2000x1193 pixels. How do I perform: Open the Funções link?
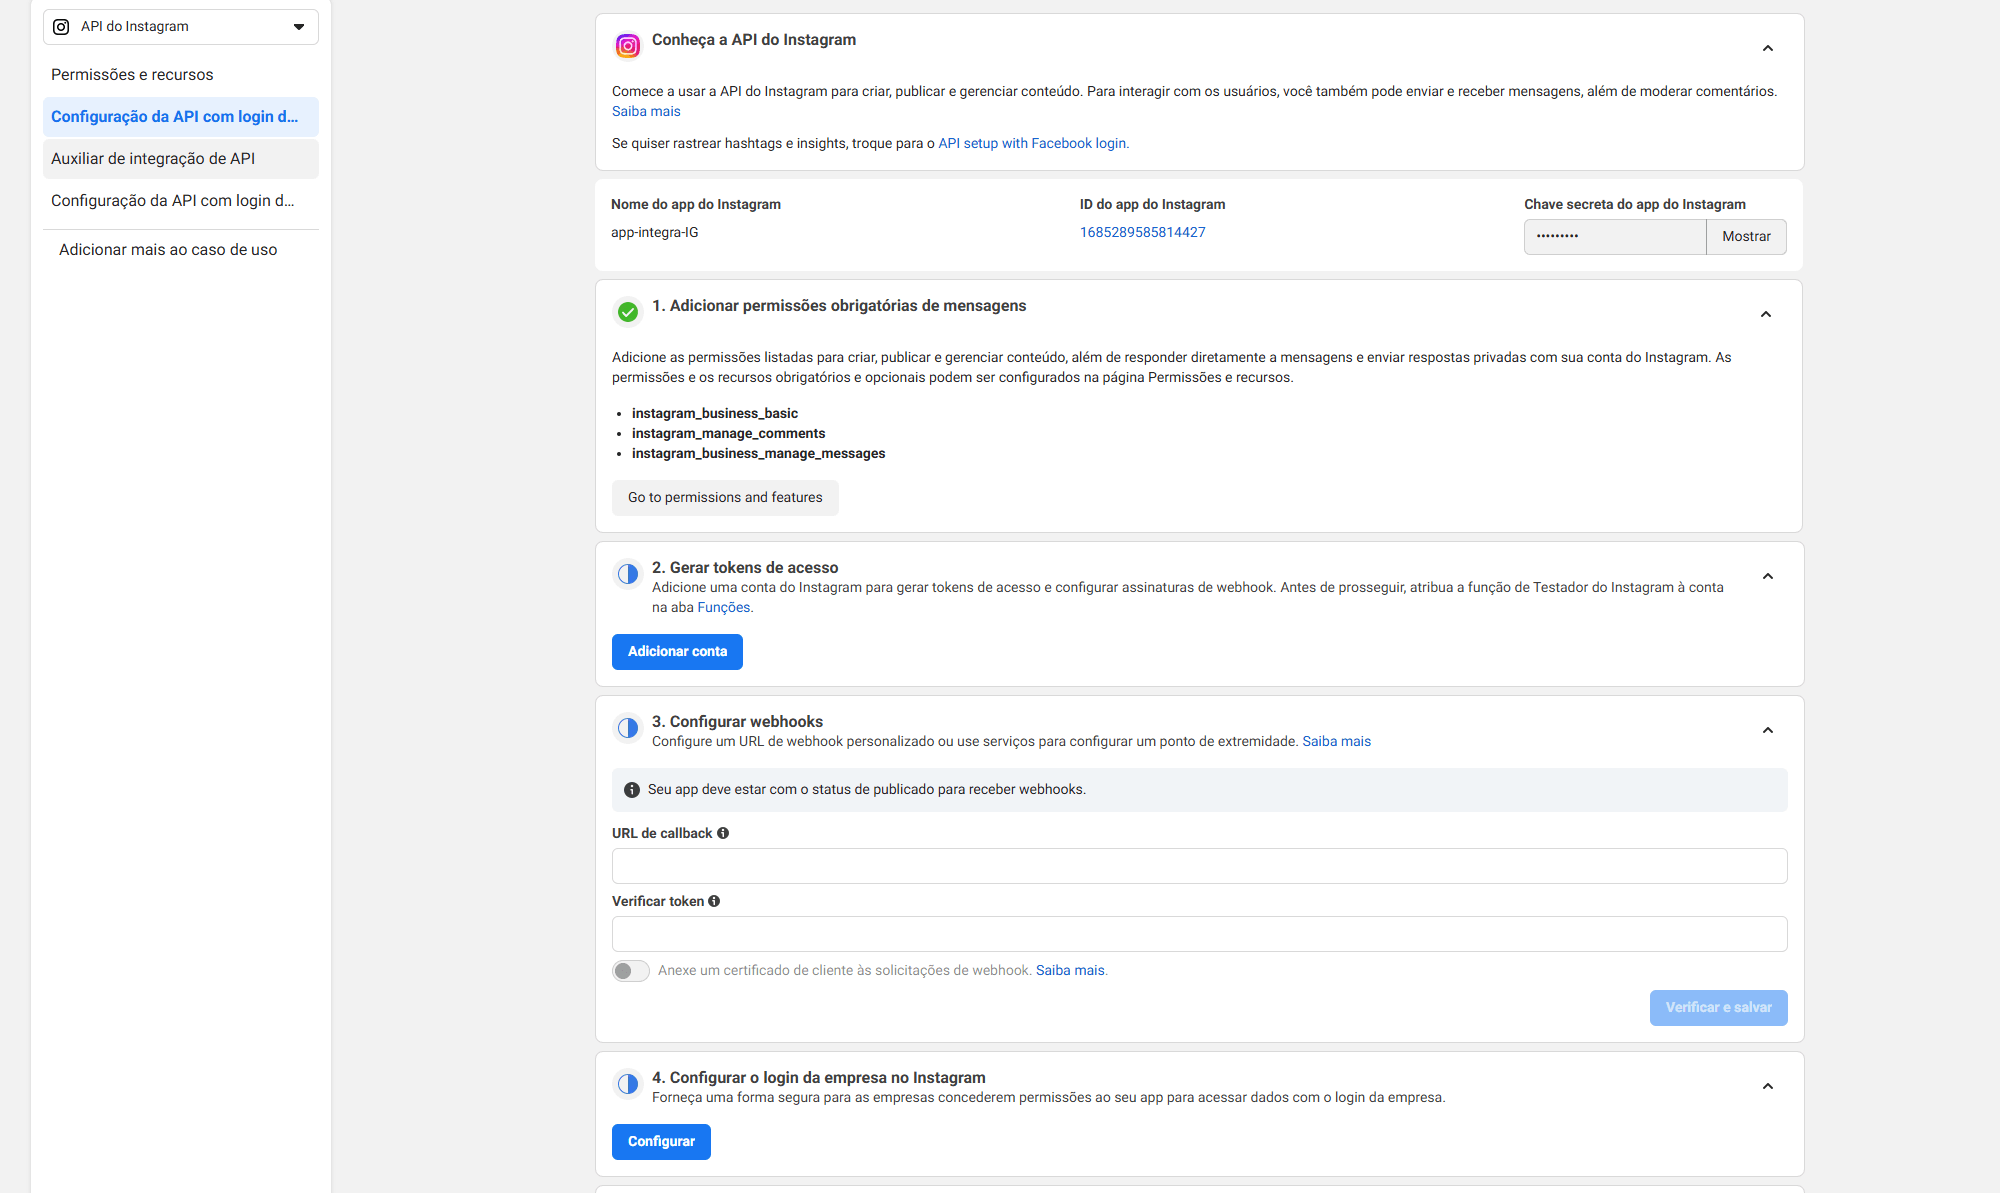coord(723,608)
